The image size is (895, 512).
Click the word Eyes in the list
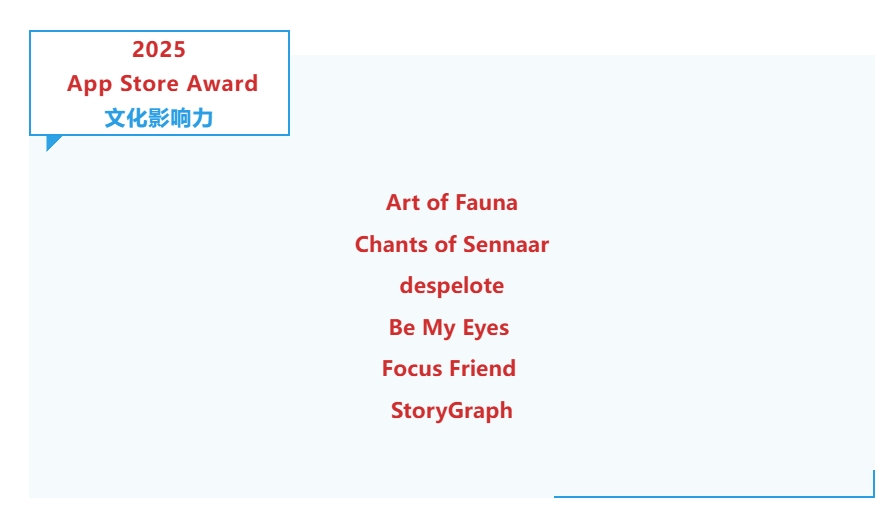pyautogui.click(x=485, y=328)
